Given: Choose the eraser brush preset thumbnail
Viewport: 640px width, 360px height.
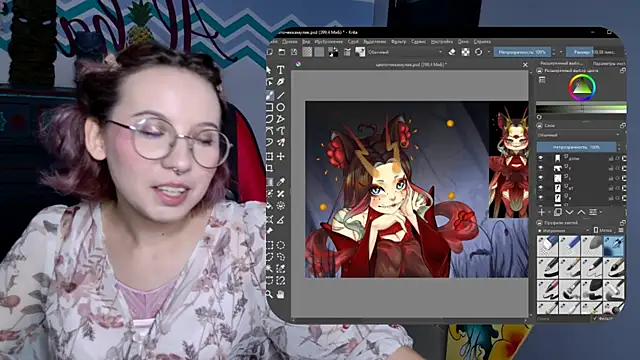Looking at the screenshot, I should point(547,246).
